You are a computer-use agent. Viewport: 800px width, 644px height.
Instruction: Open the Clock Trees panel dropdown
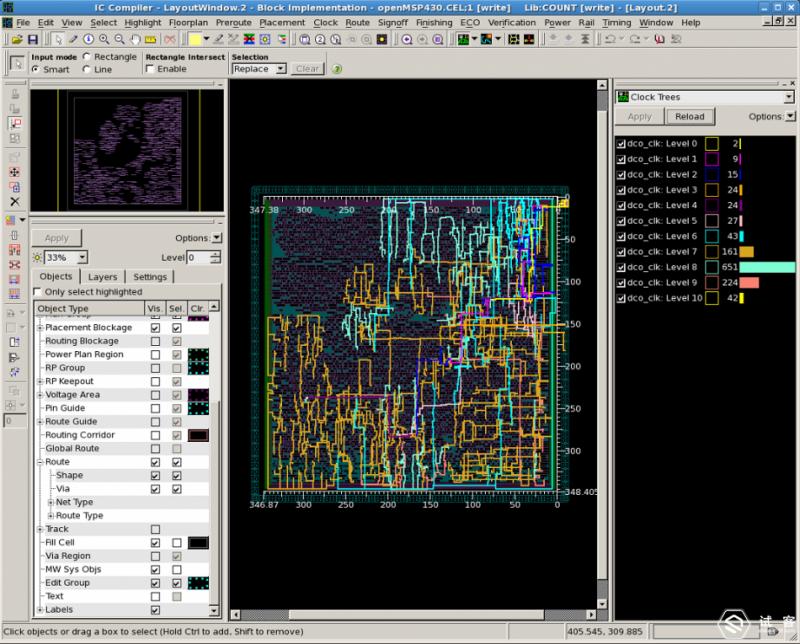click(789, 97)
